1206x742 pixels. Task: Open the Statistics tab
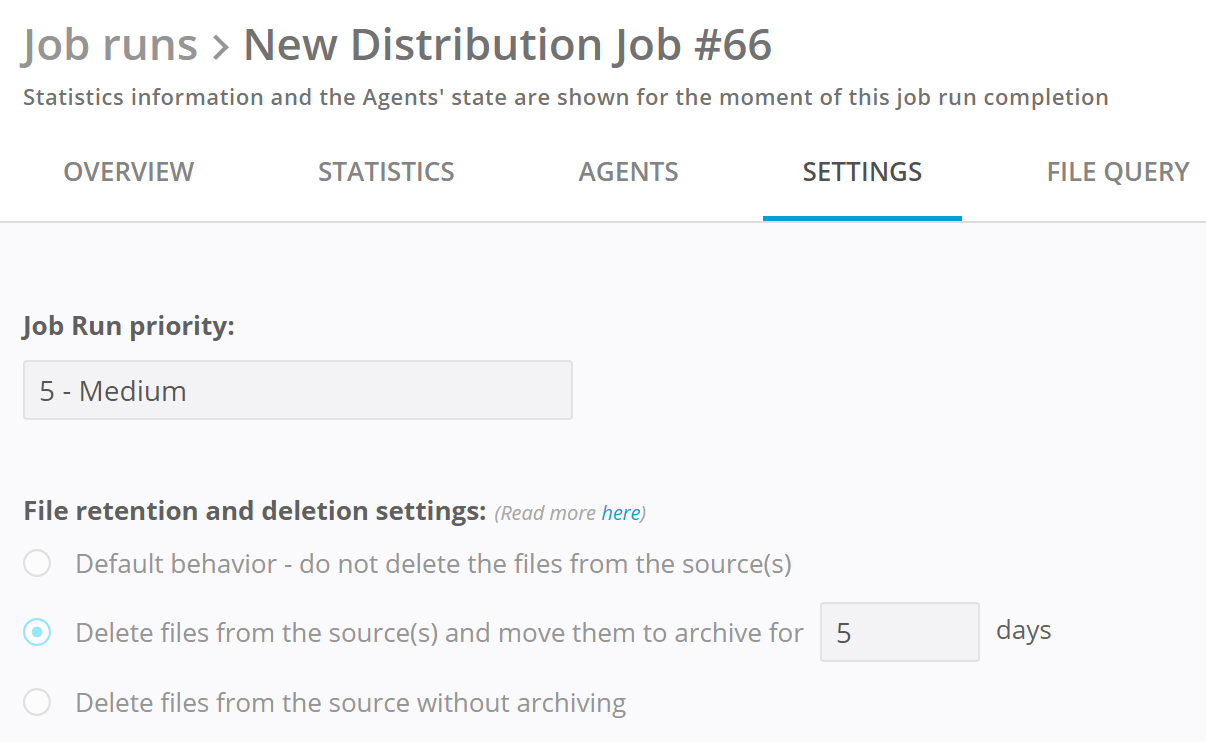pyautogui.click(x=386, y=172)
